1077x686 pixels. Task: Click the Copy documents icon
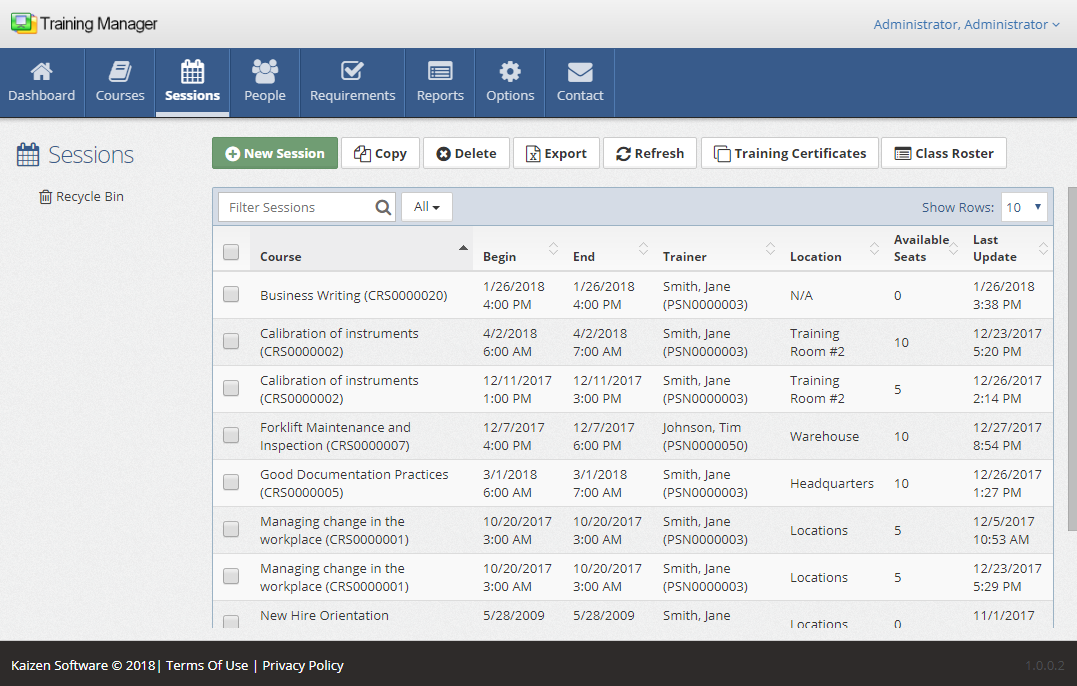tap(362, 154)
